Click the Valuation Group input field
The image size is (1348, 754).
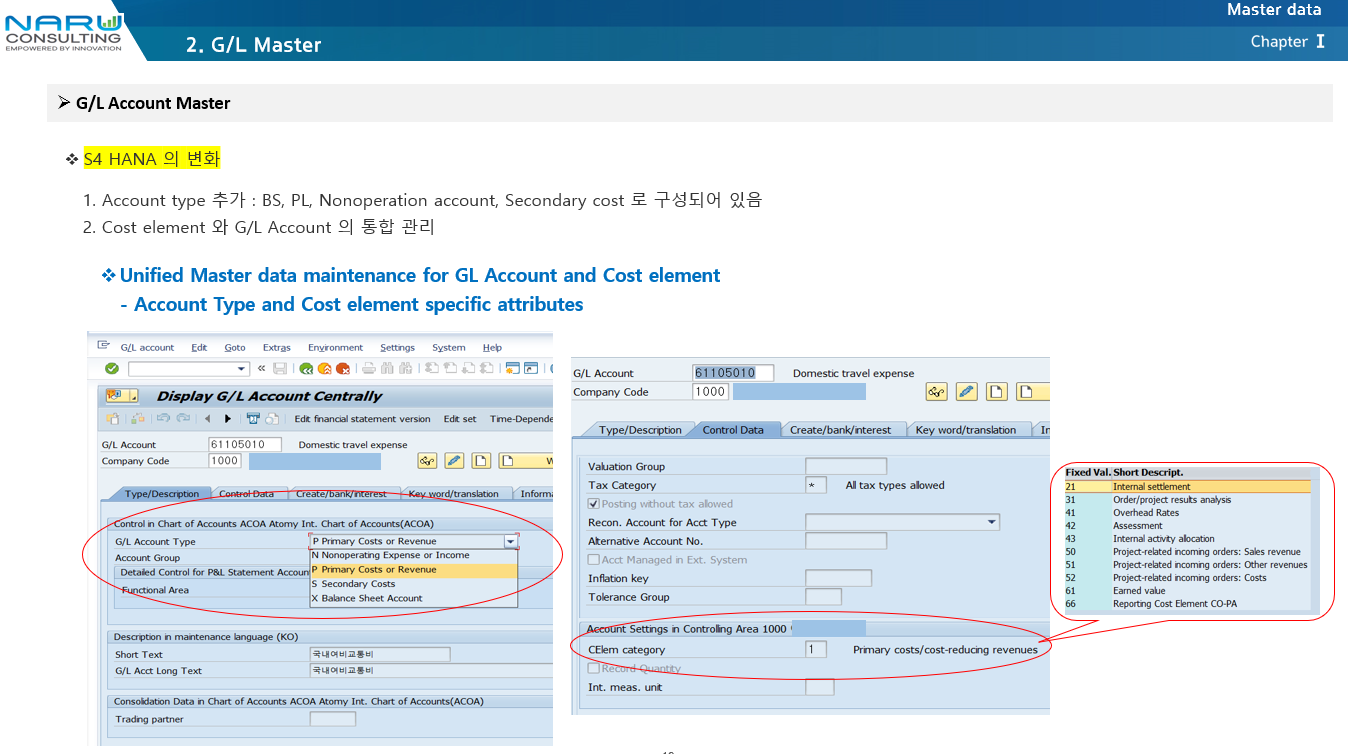(x=846, y=466)
